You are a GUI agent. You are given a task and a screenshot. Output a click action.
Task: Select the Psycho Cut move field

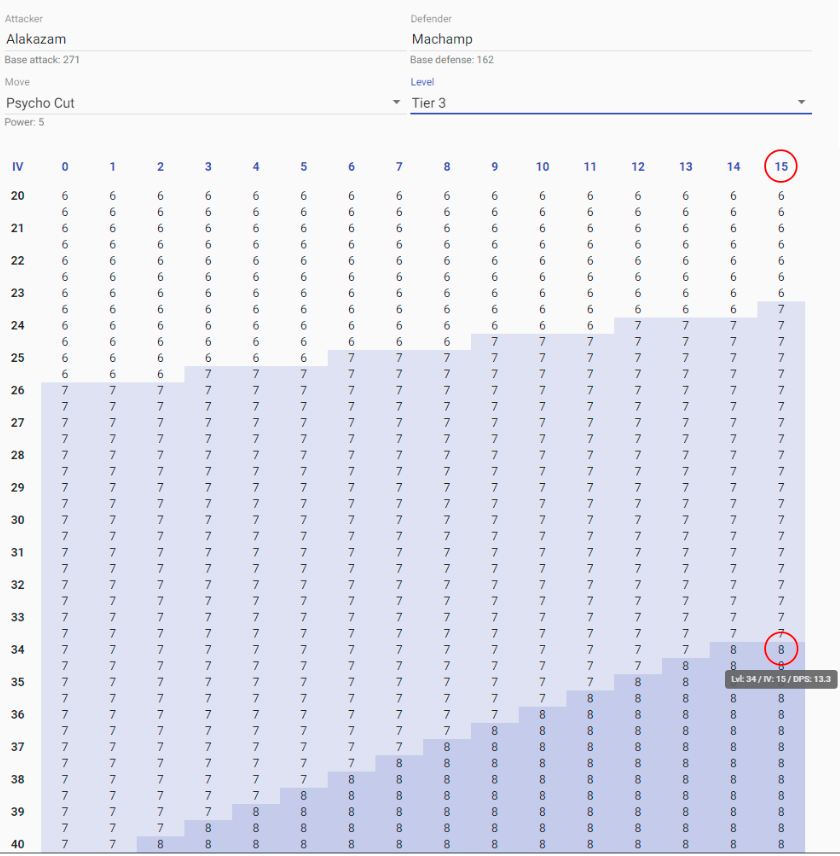pyautogui.click(x=205, y=103)
